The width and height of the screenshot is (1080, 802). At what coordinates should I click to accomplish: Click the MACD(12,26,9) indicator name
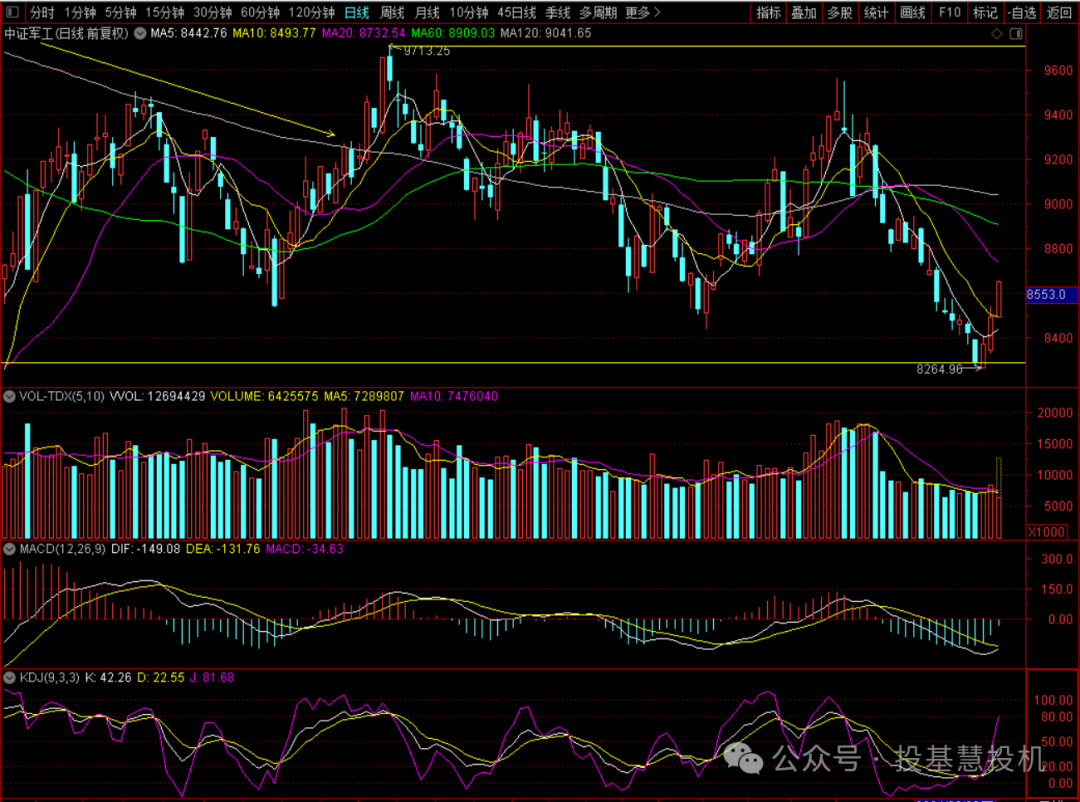pos(63,549)
